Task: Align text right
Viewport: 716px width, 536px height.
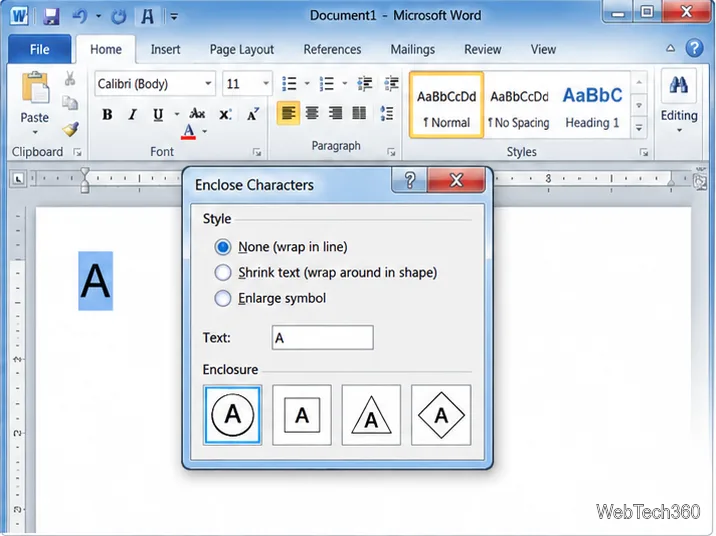Action: (x=336, y=113)
